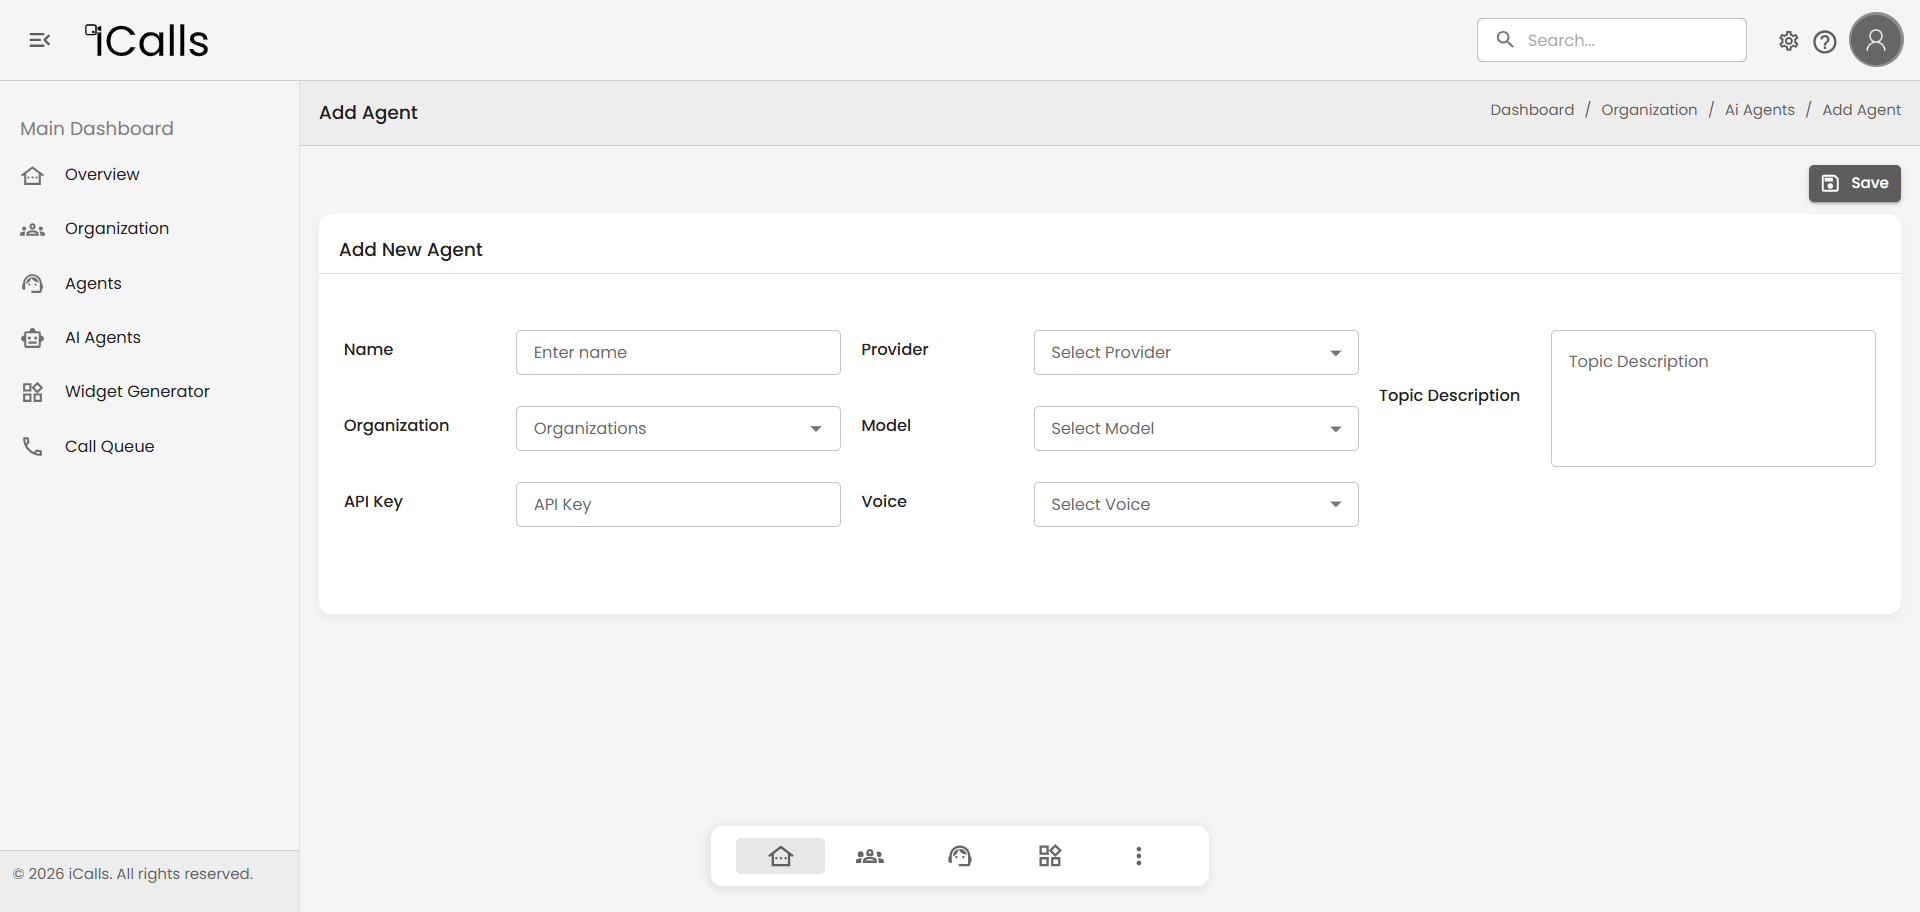The image size is (1920, 912).
Task: Click the home icon in bottom bar
Action: (780, 856)
